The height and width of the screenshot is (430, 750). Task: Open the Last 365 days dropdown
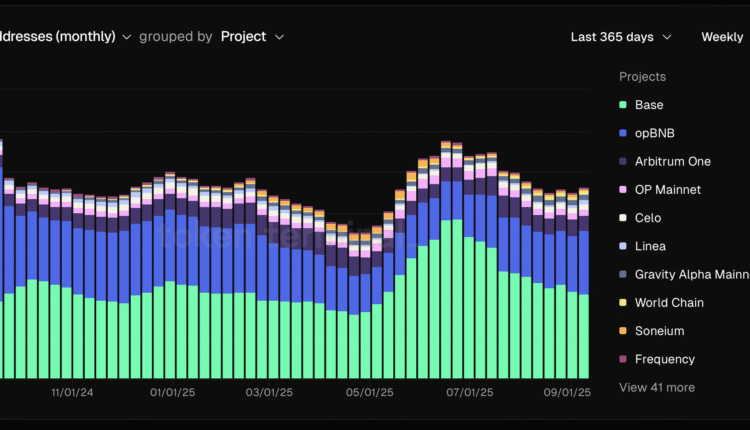[620, 37]
